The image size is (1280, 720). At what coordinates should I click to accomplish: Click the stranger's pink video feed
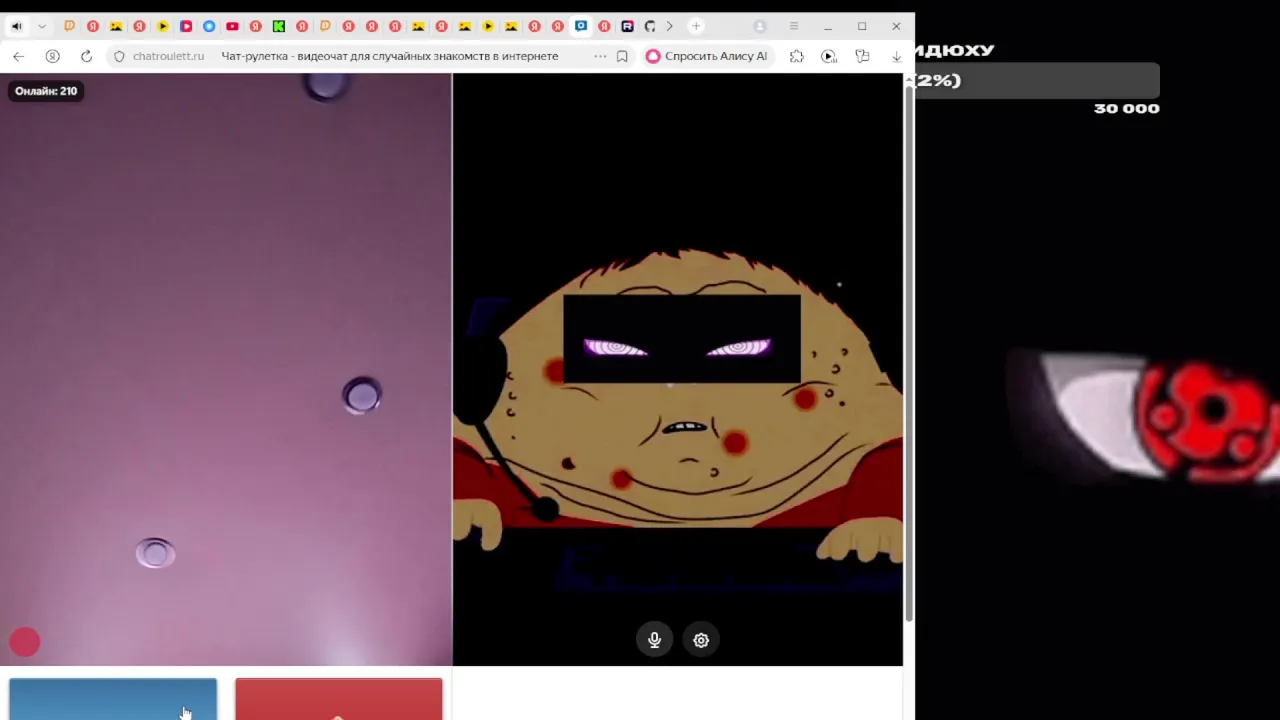click(226, 369)
